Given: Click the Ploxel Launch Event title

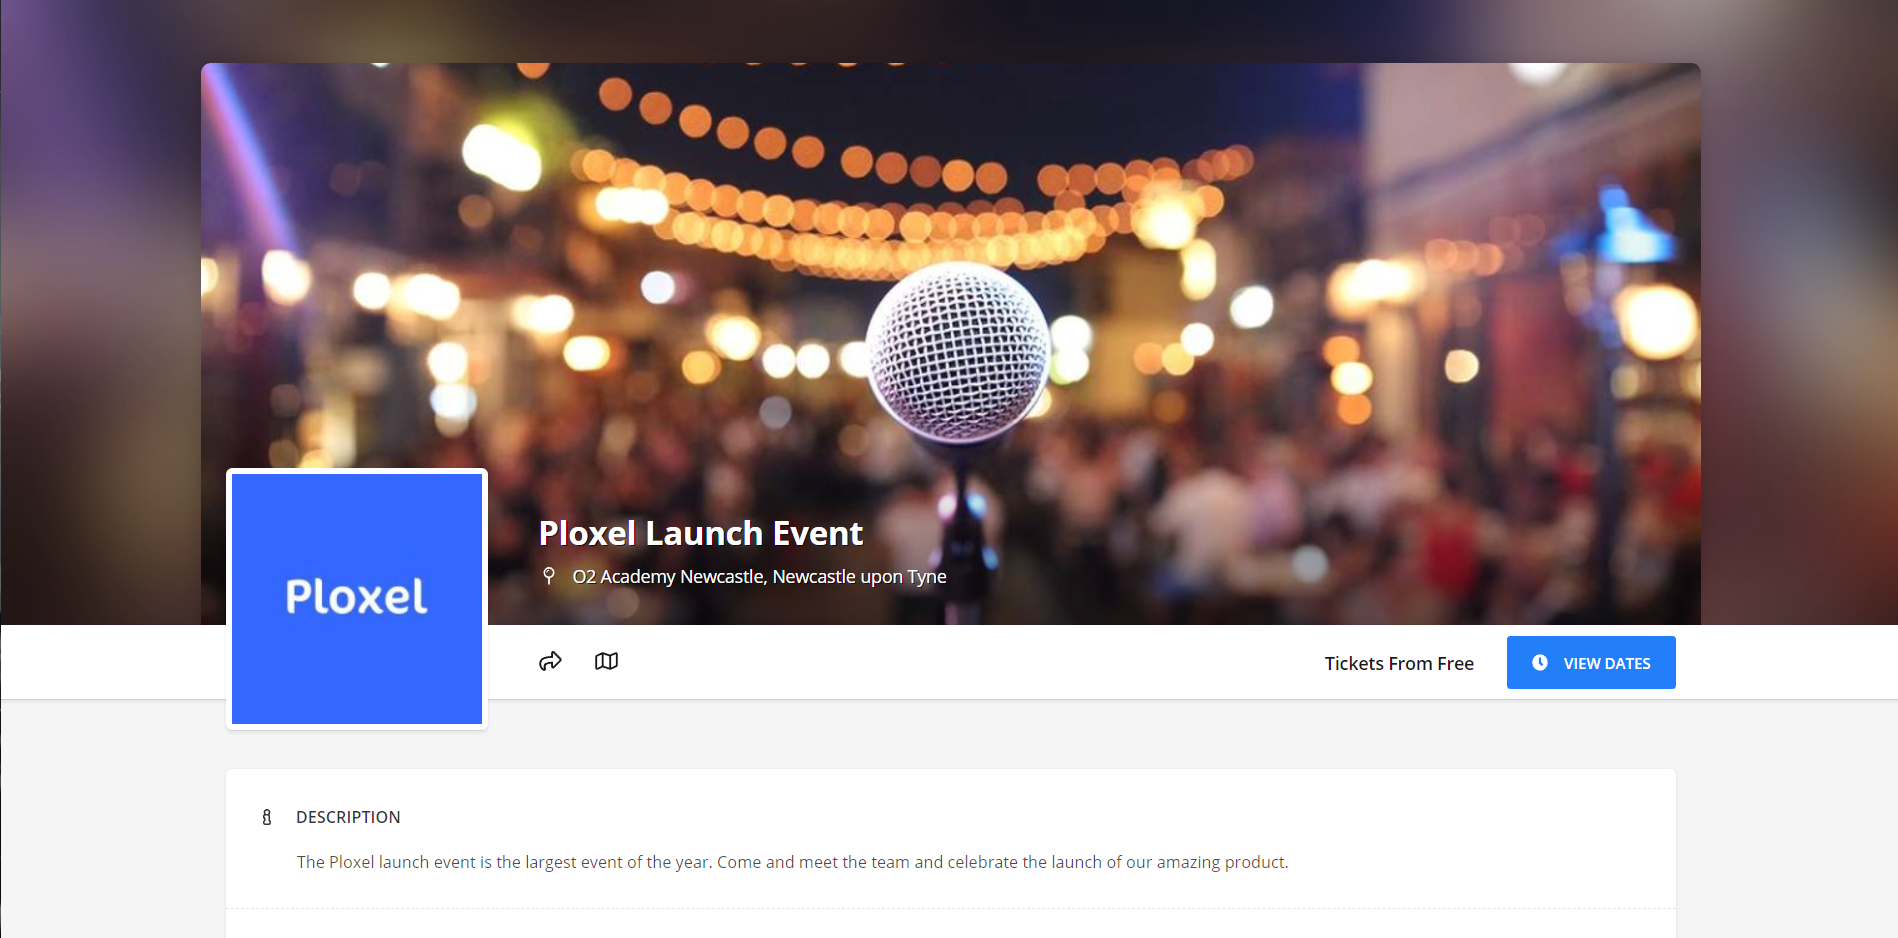Looking at the screenshot, I should (701, 533).
